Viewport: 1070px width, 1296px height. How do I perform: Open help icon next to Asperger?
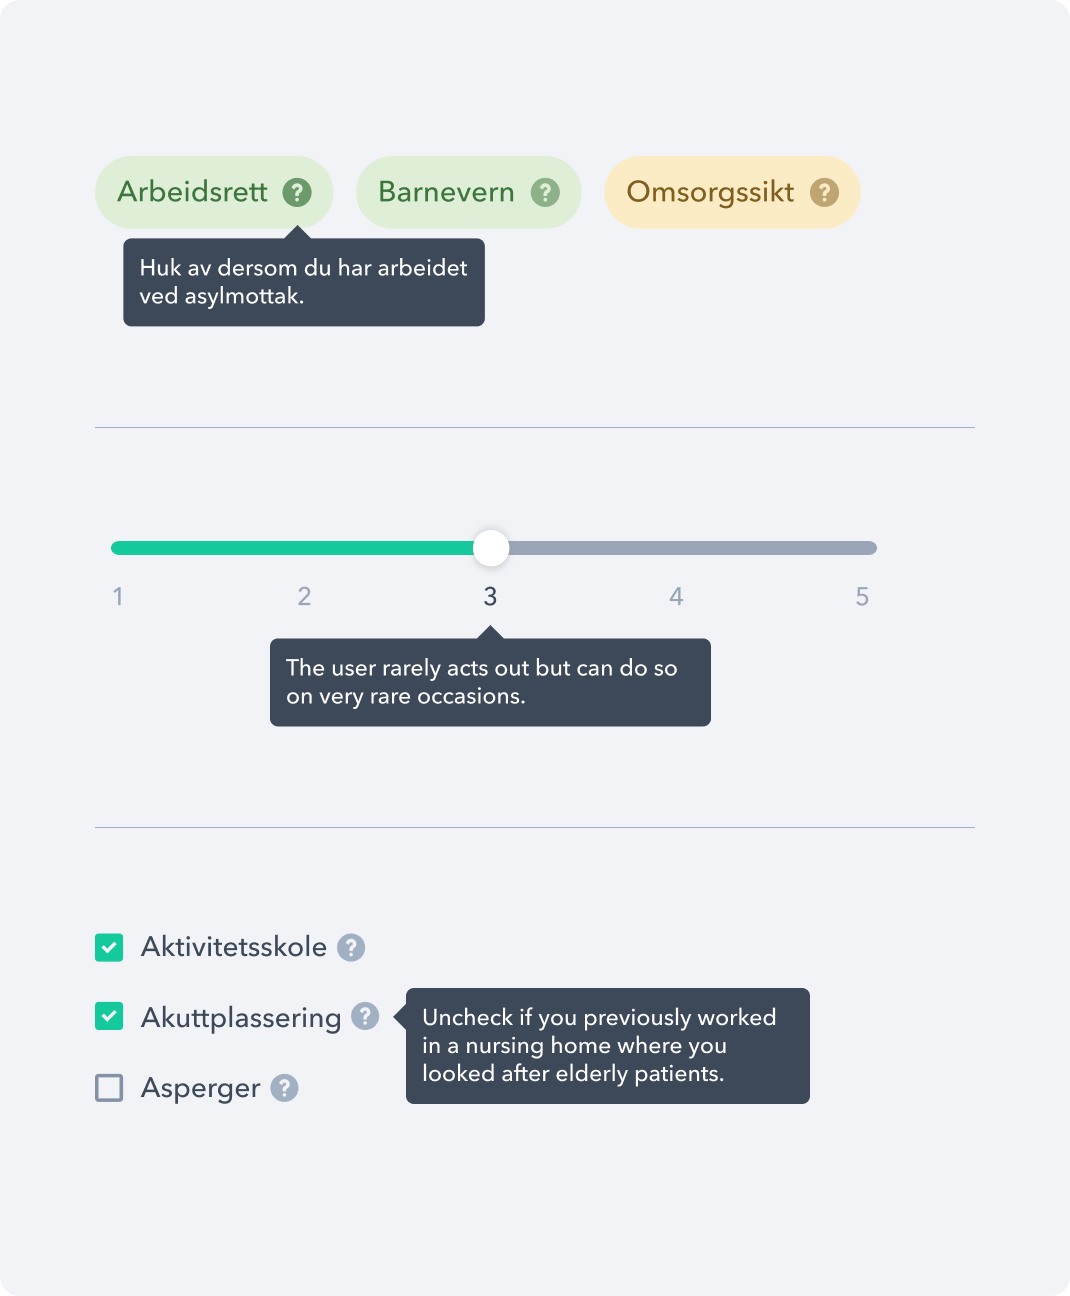coord(285,1088)
